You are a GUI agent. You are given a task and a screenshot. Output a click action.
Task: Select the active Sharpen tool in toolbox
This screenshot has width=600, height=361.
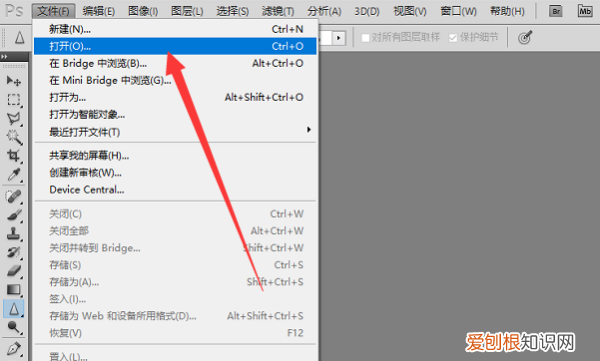pos(14,309)
